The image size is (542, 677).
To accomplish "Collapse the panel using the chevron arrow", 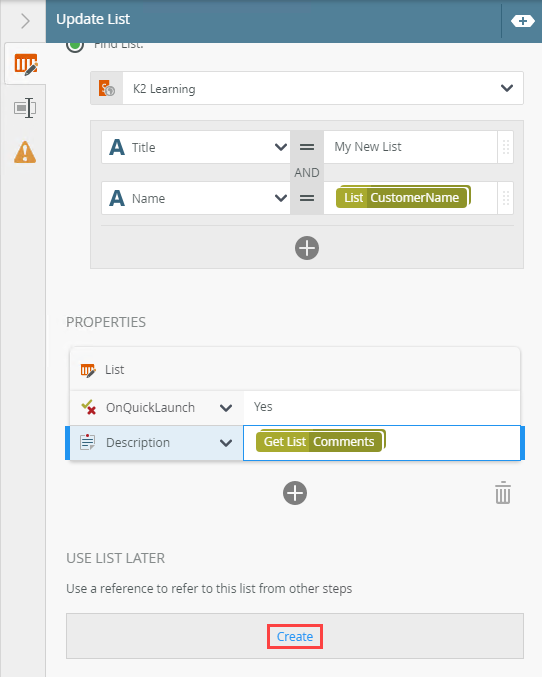I will tap(25, 21).
